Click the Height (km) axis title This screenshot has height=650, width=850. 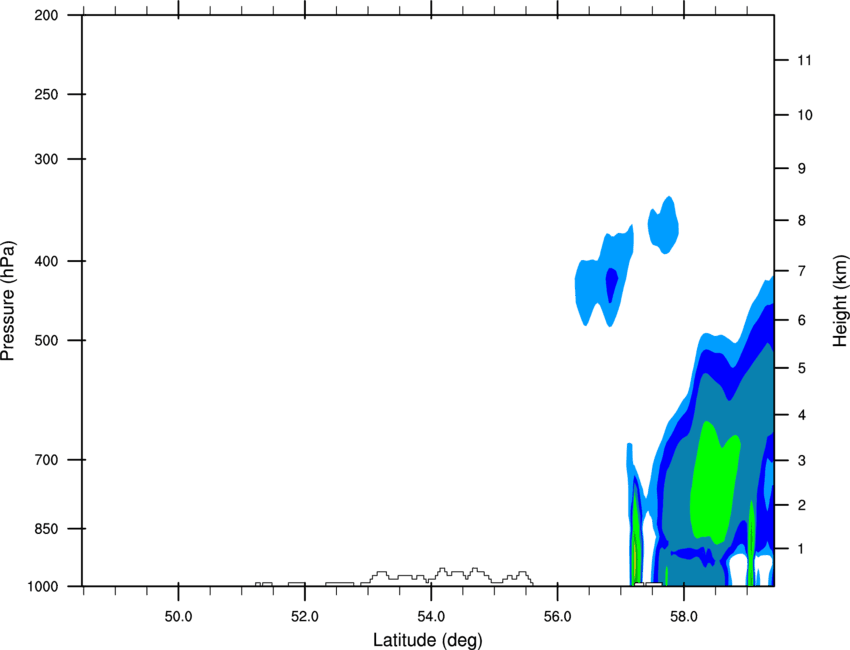(840, 300)
